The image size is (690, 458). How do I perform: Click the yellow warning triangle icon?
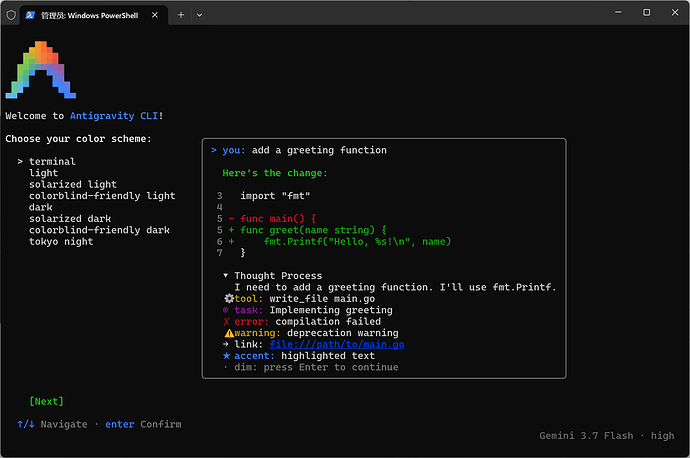coord(229,333)
